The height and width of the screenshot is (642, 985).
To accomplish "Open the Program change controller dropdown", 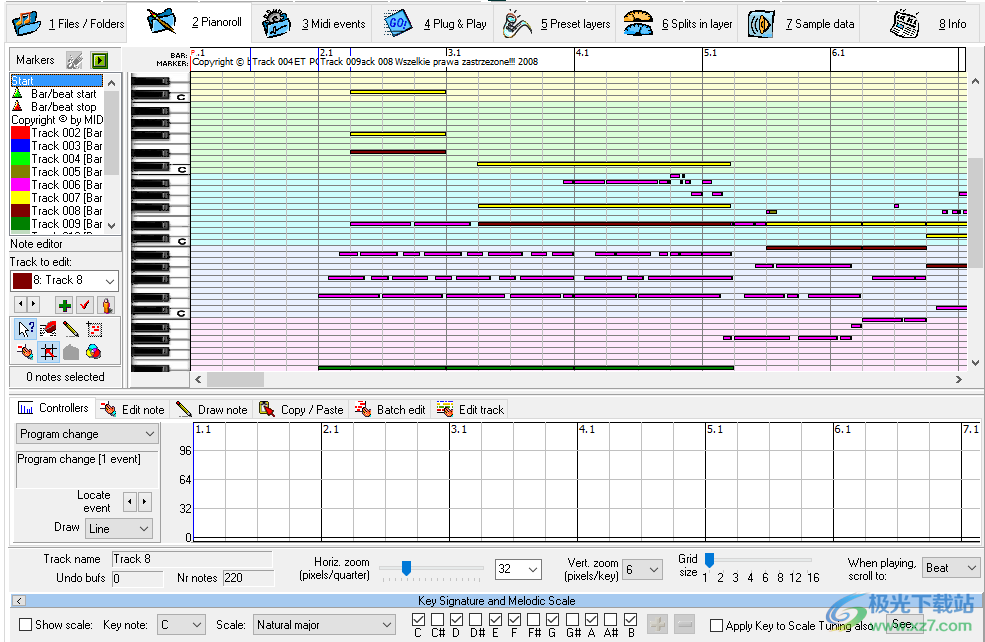I will click(87, 434).
